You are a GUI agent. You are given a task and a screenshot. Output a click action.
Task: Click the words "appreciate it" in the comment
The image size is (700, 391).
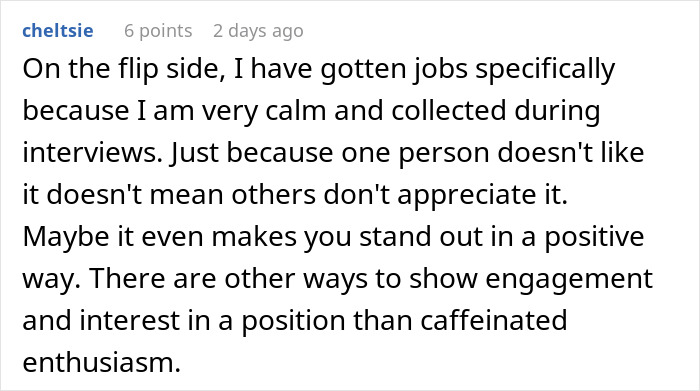point(480,195)
